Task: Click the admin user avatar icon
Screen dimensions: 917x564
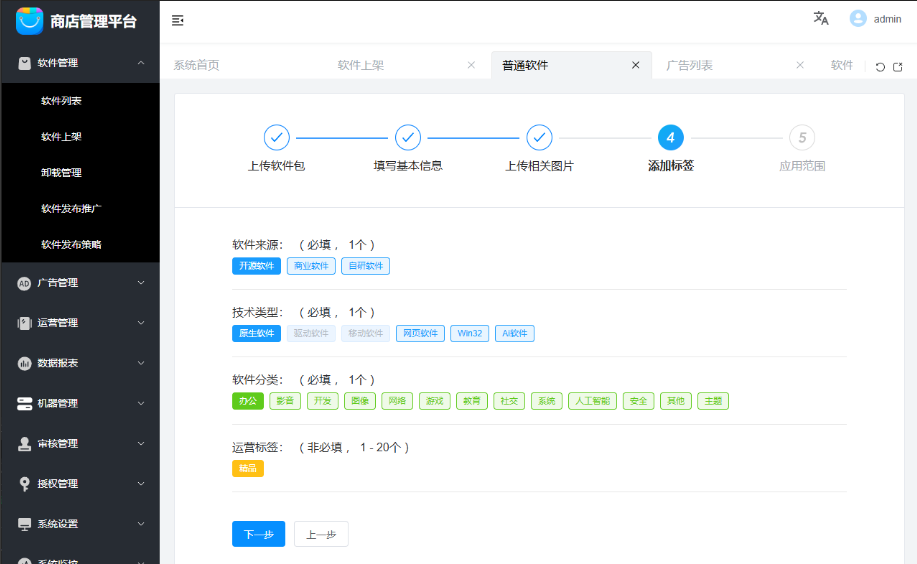Action: coord(858,19)
